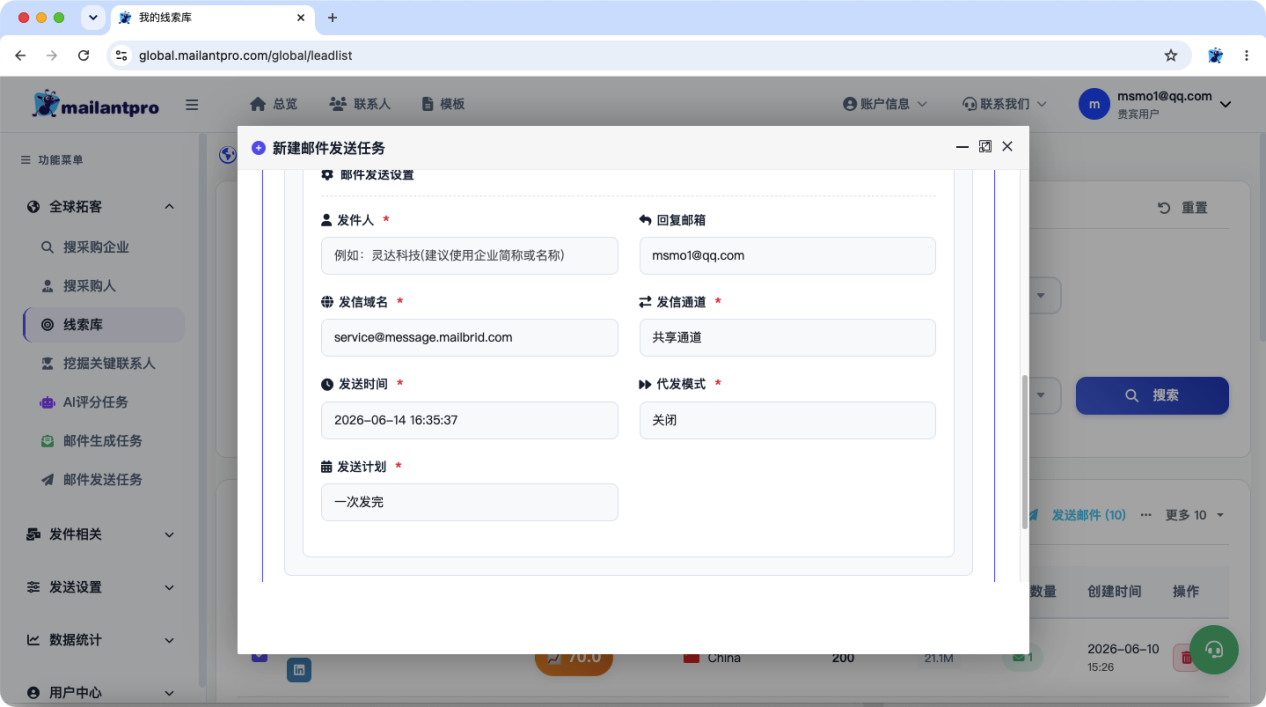Open 模板 navigation item
The height and width of the screenshot is (707, 1266).
[443, 104]
